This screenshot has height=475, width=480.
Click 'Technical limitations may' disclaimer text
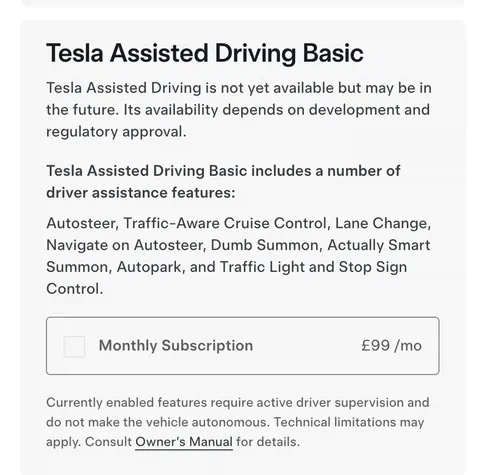pyautogui.click(x=349, y=422)
